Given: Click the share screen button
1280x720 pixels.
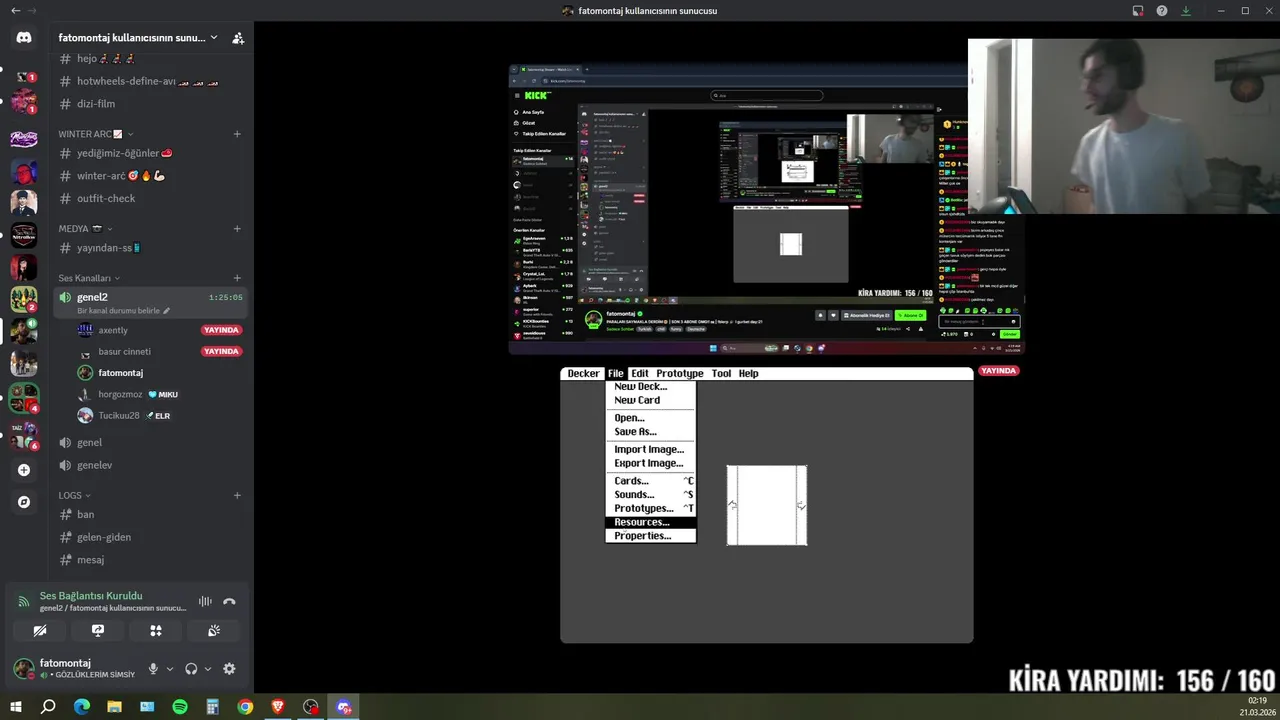Looking at the screenshot, I should pos(98,631).
